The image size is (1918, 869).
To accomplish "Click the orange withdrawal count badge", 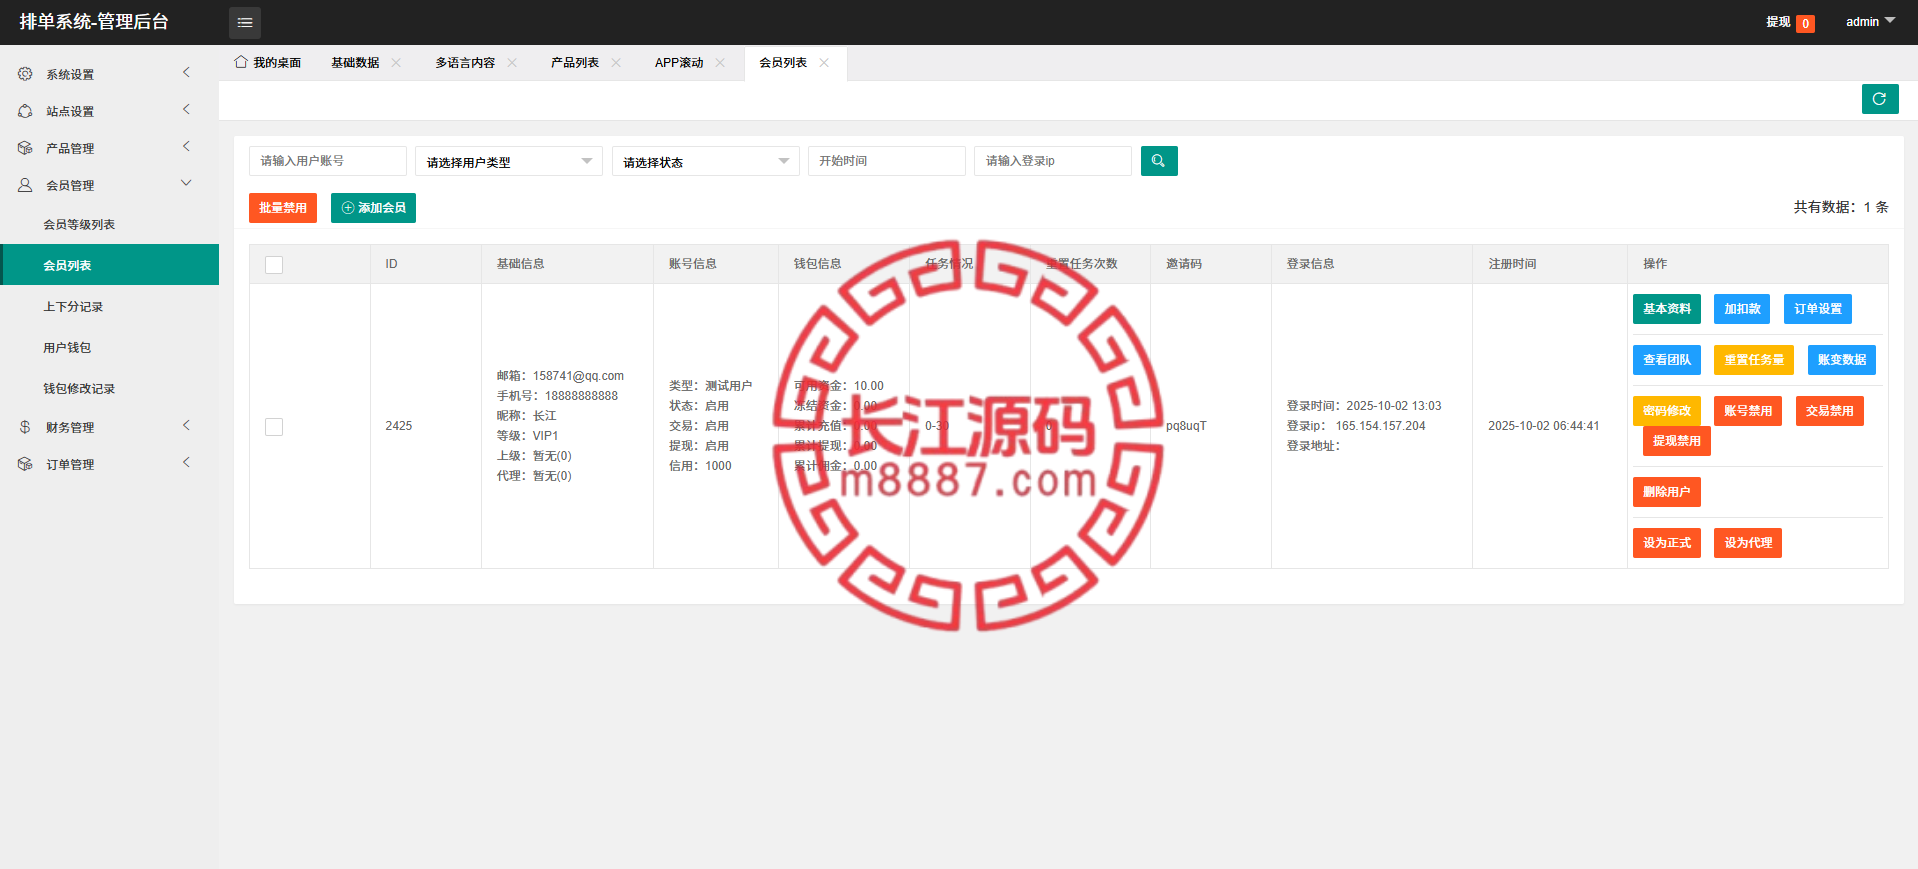I will tap(1805, 24).
